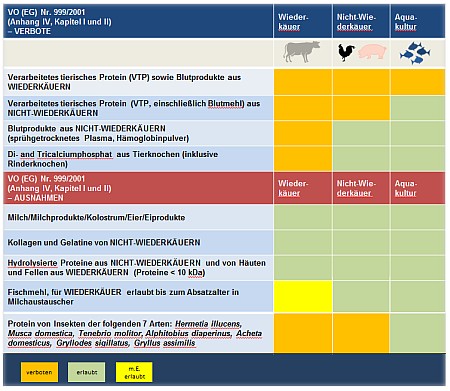450x391 pixels.
Task: Click green Nicht-Wiederkäuer cell in Kollagen row
Action: (361, 242)
